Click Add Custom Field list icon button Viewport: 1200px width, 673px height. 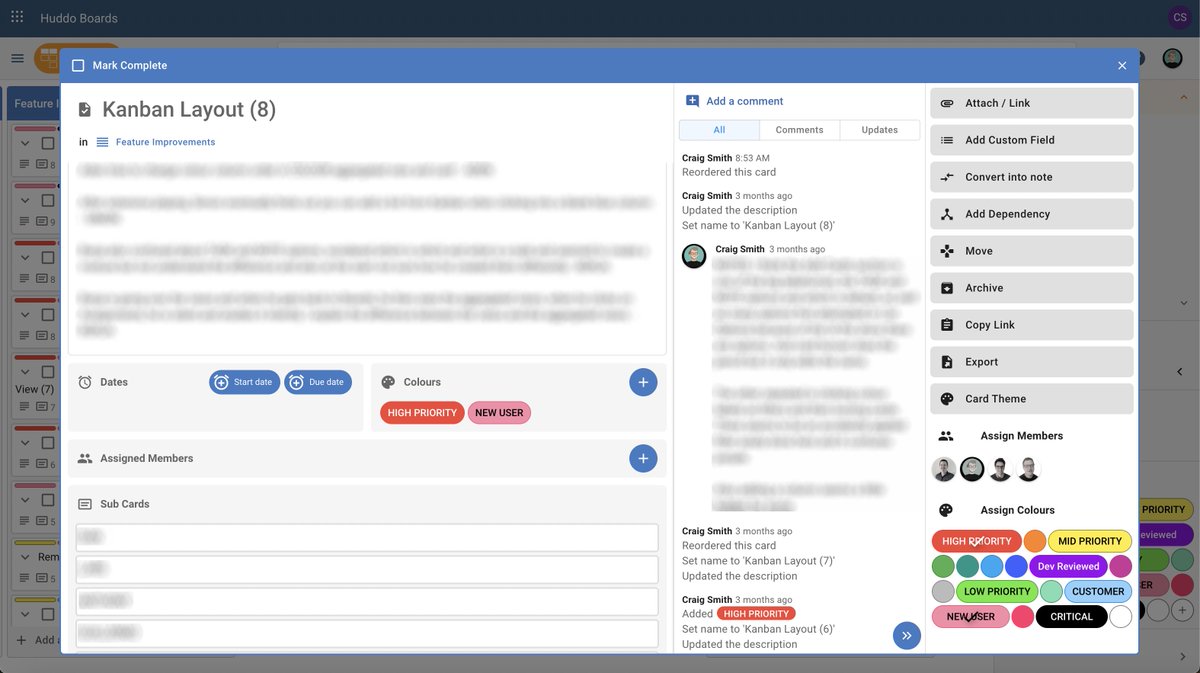pos(1032,140)
